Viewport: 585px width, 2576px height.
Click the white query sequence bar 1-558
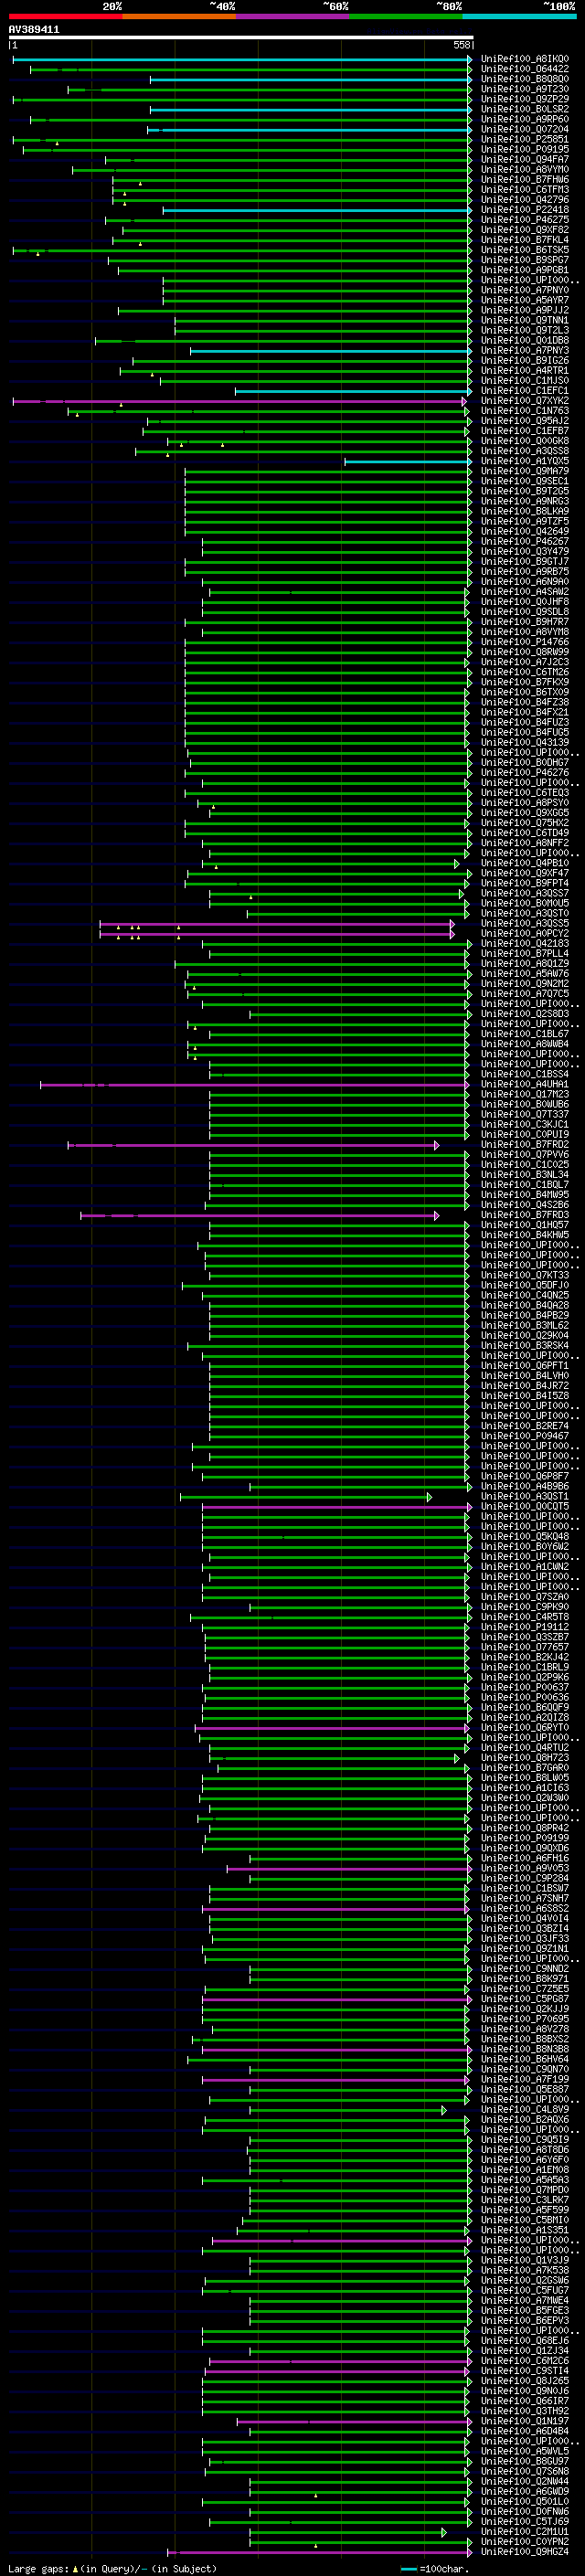point(241,38)
